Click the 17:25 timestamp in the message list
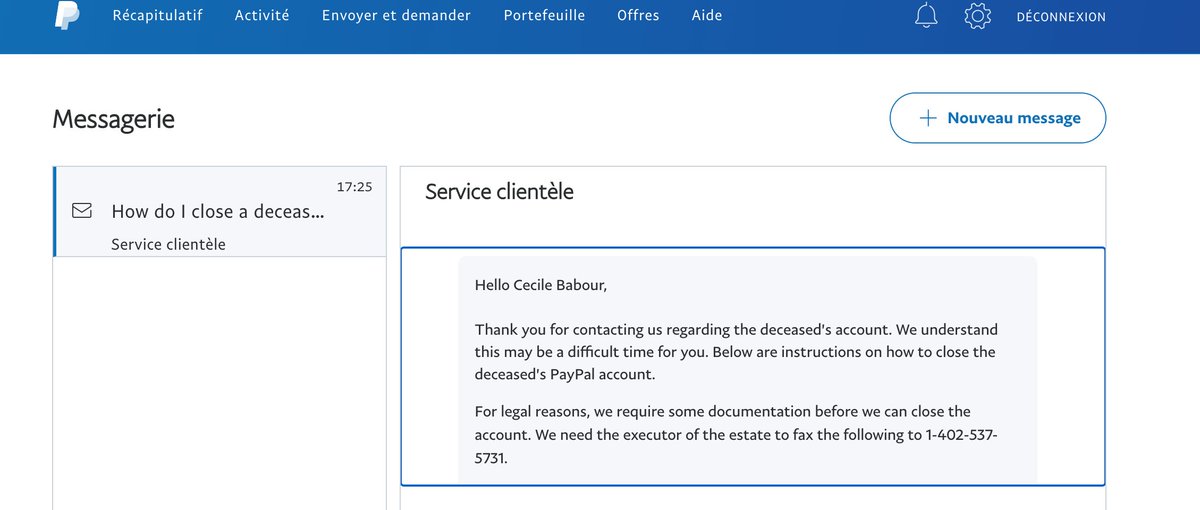 click(354, 187)
